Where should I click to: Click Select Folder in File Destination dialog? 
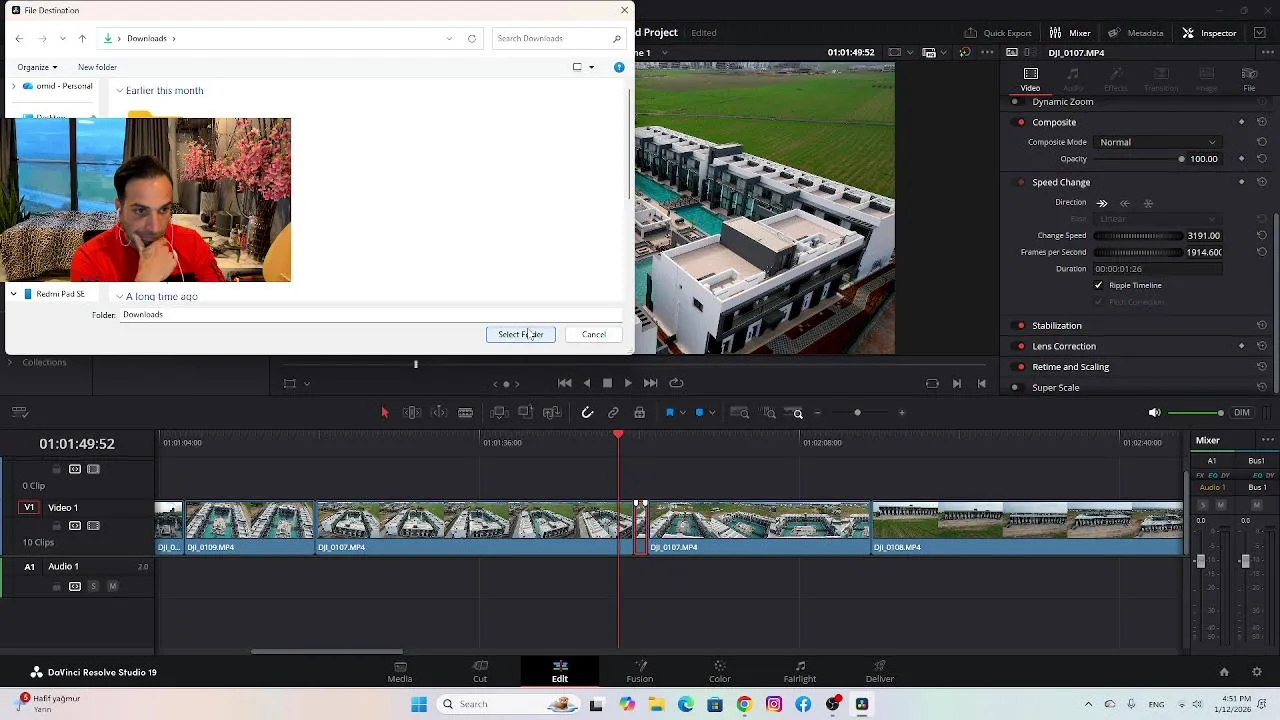tap(521, 334)
